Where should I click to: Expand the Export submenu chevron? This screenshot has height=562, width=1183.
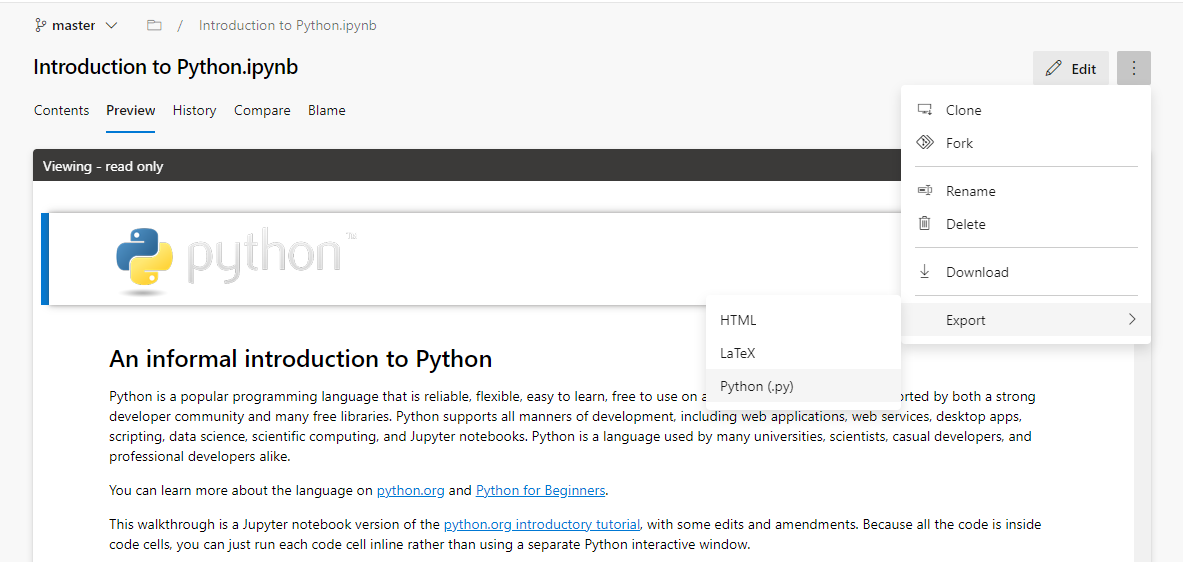coord(1132,320)
